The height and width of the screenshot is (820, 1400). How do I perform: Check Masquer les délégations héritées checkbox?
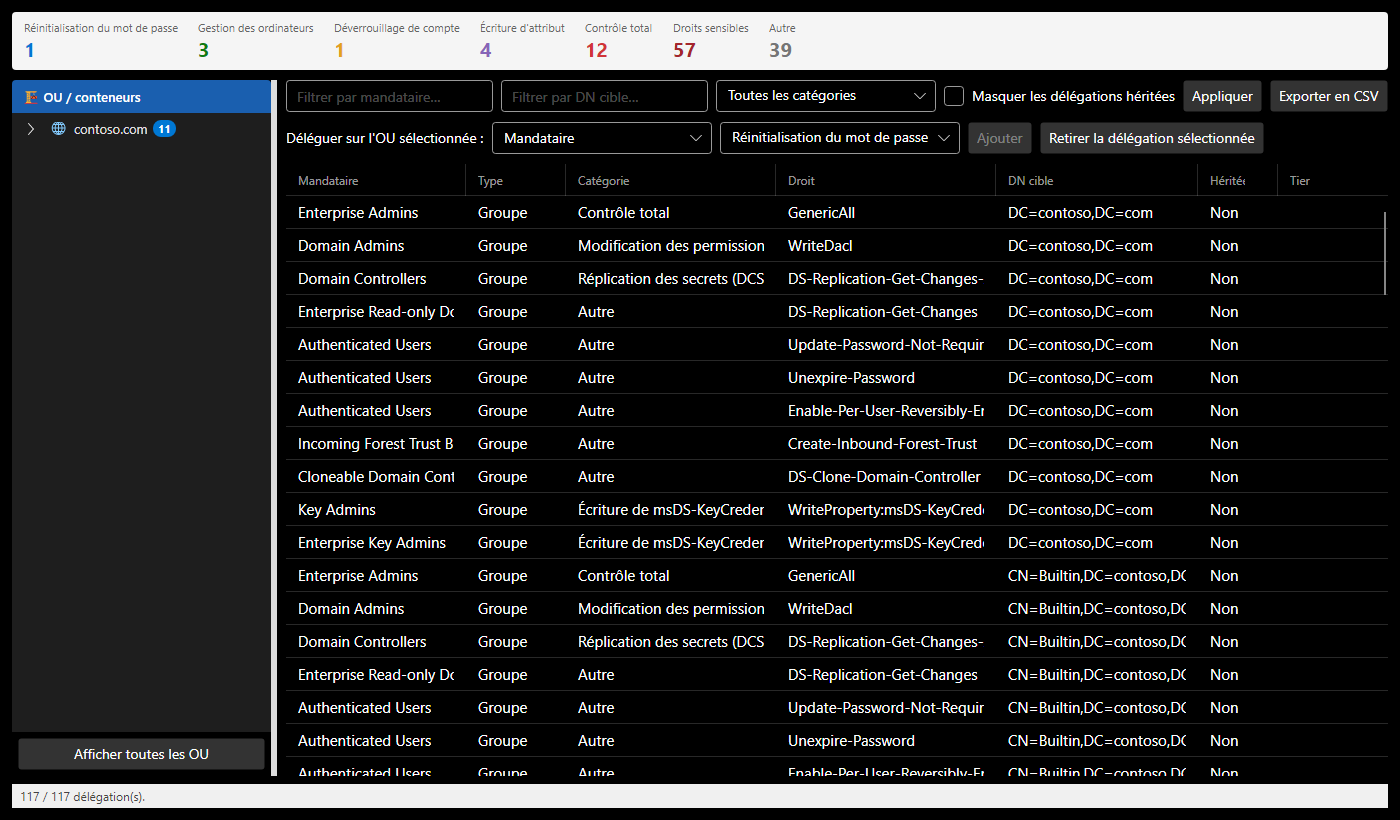pos(954,96)
